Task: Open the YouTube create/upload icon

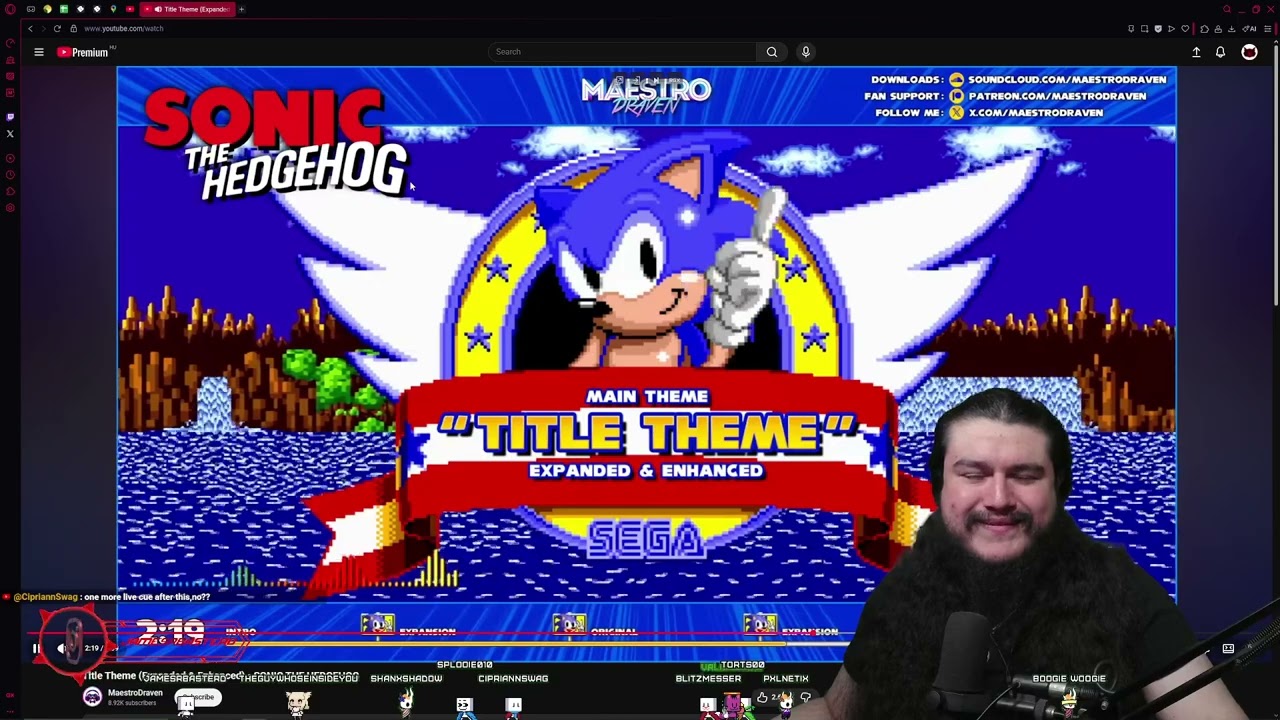Action: click(1196, 52)
